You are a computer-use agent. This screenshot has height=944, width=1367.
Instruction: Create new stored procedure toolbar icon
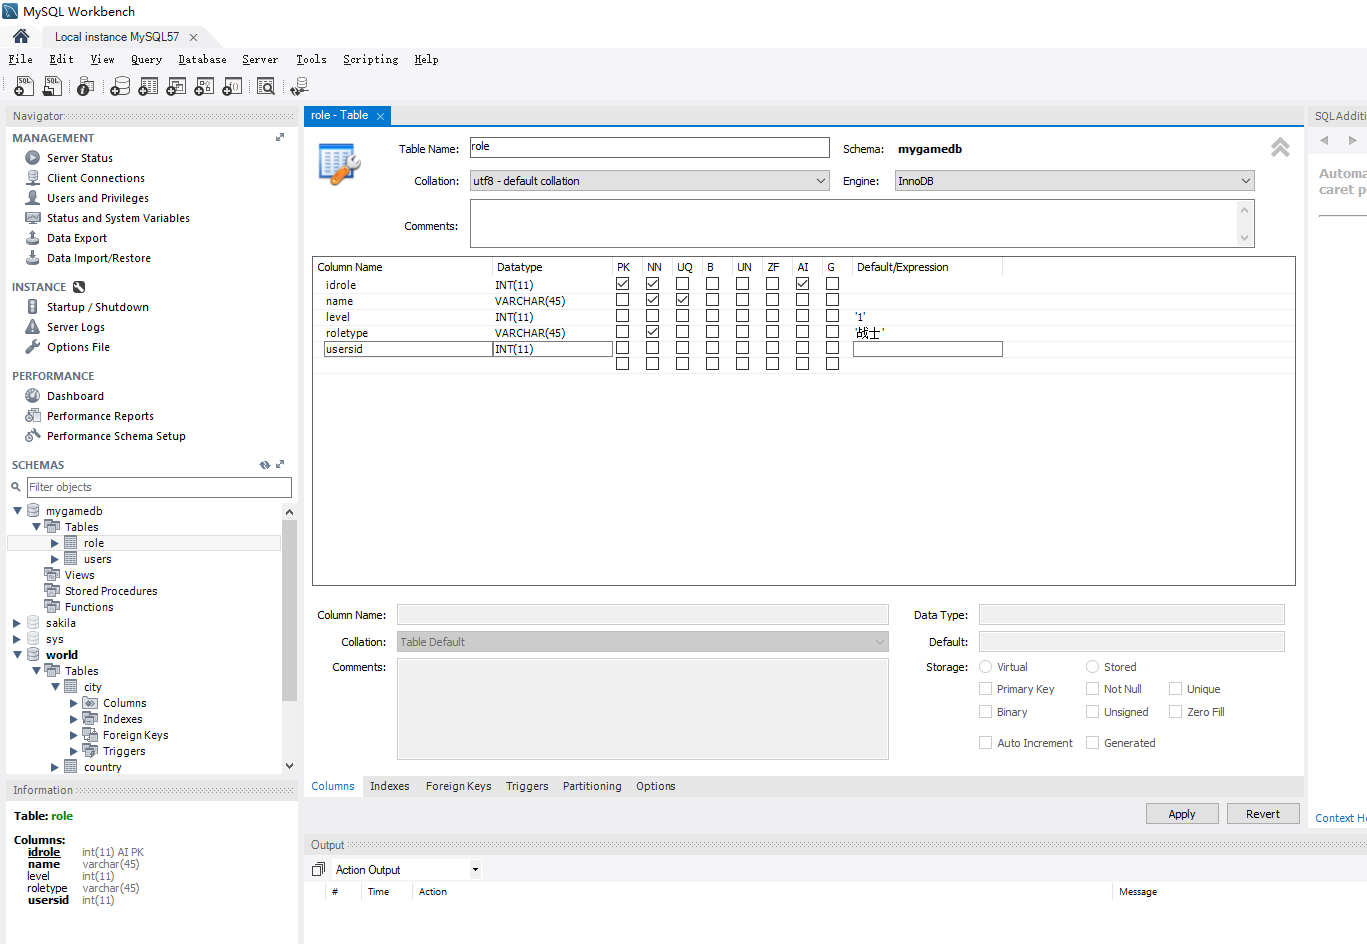pyautogui.click(x=204, y=87)
